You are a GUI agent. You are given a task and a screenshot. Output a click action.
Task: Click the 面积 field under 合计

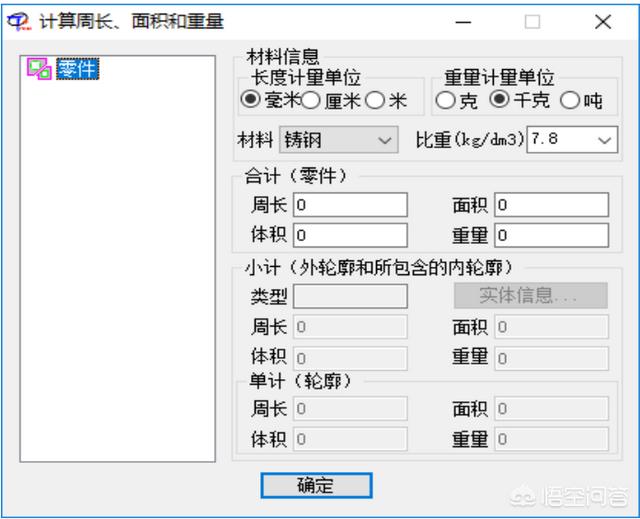[551, 204]
